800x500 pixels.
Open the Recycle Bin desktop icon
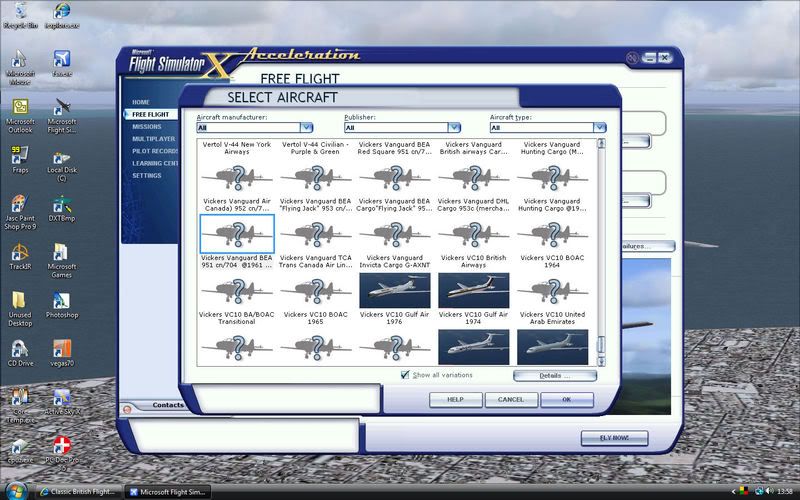coord(20,15)
